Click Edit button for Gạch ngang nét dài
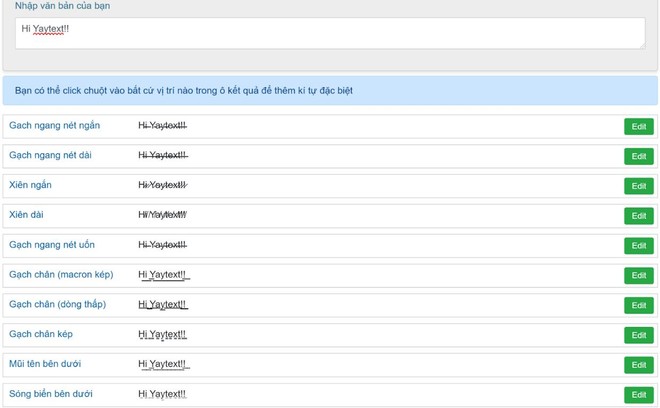Viewport: 660px width, 408px height. (x=639, y=156)
